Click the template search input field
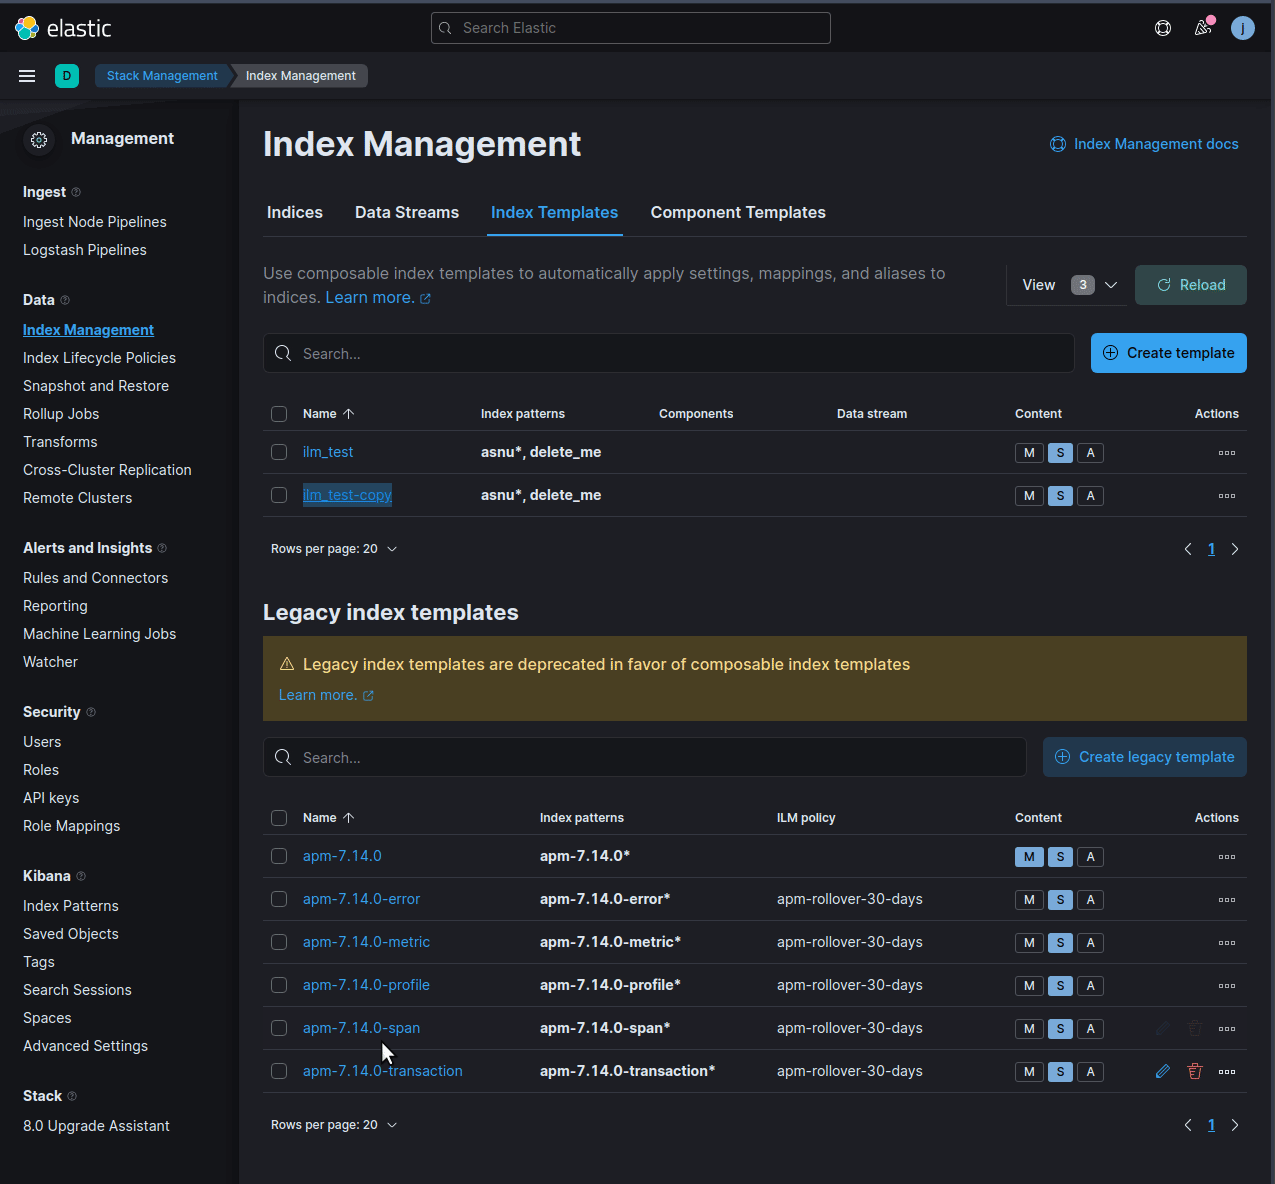Screen dimensions: 1275x1184 point(668,353)
